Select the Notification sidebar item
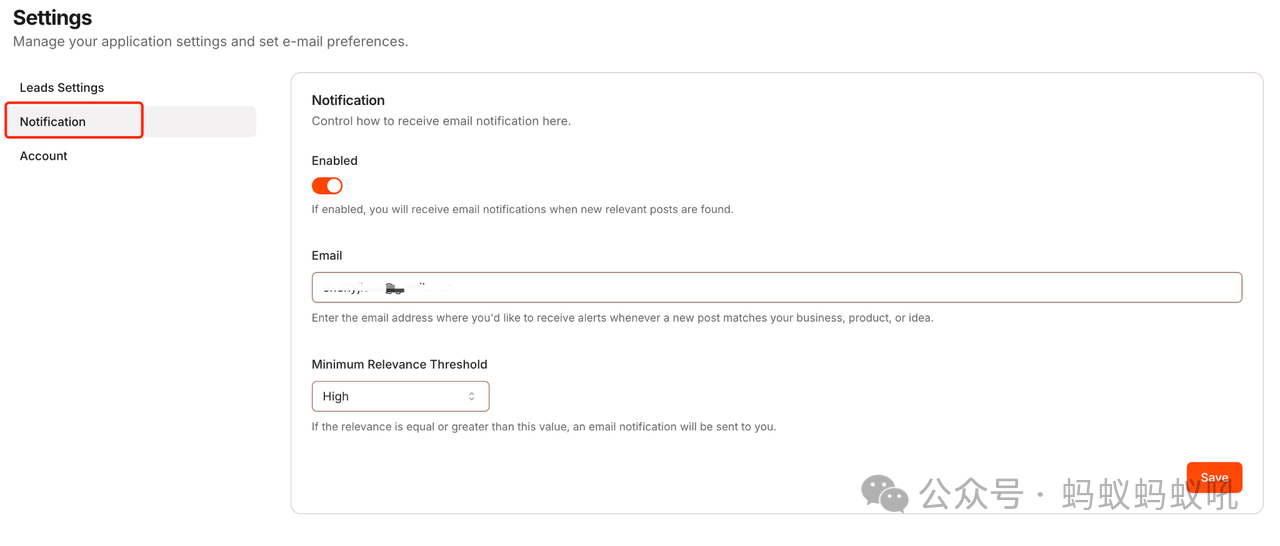Viewport: 1280px width, 546px height. pyautogui.click(x=53, y=122)
